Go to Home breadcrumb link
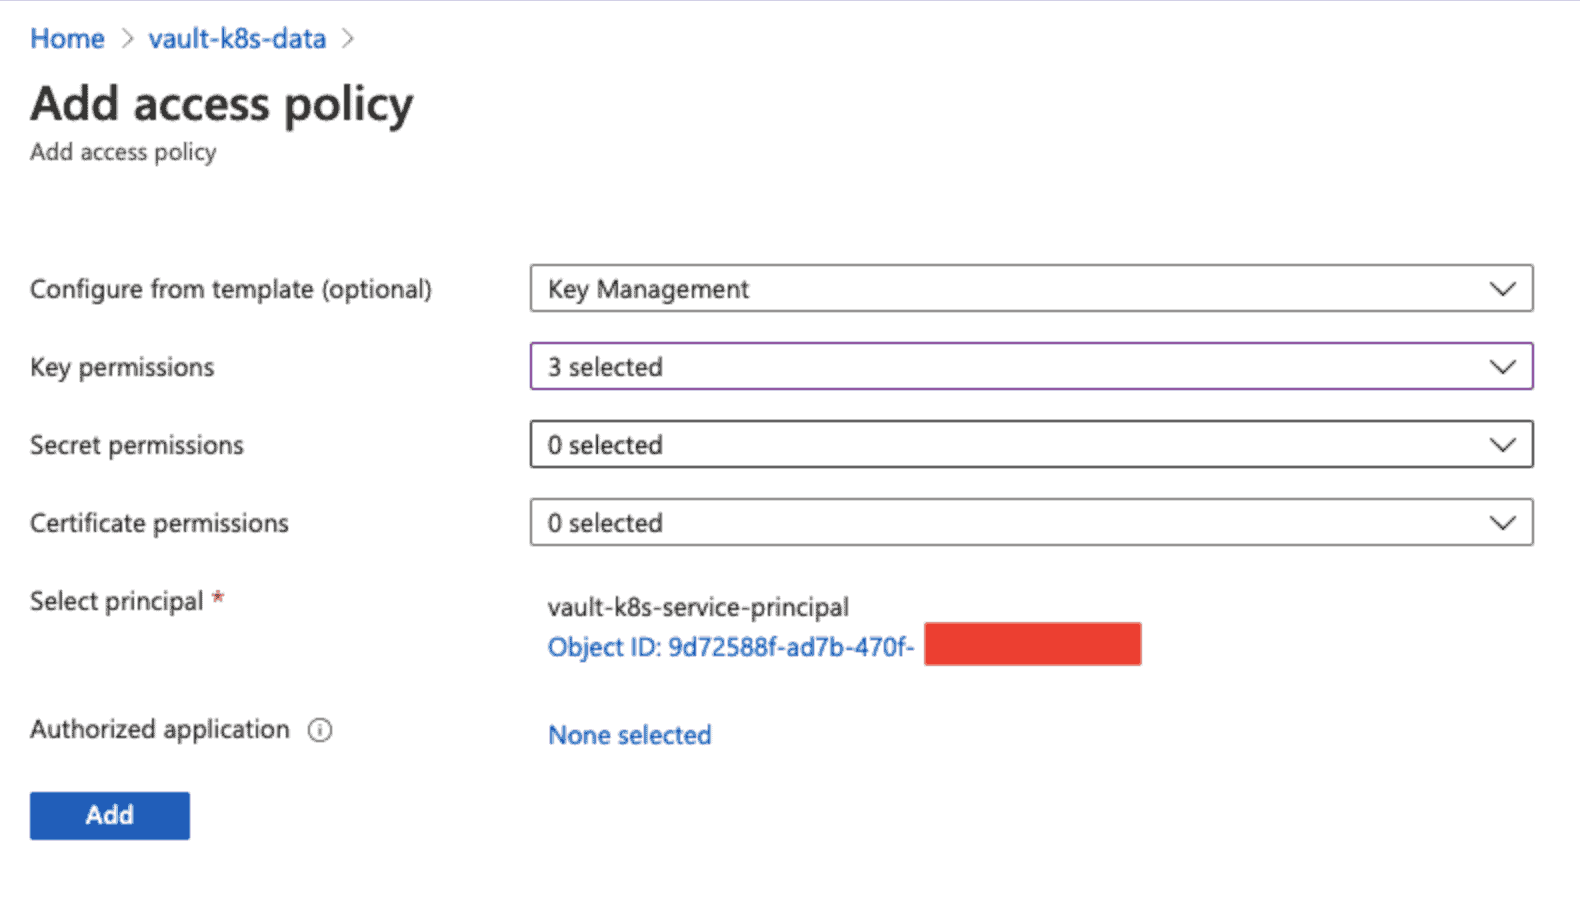The image size is (1580, 904). pos(67,39)
